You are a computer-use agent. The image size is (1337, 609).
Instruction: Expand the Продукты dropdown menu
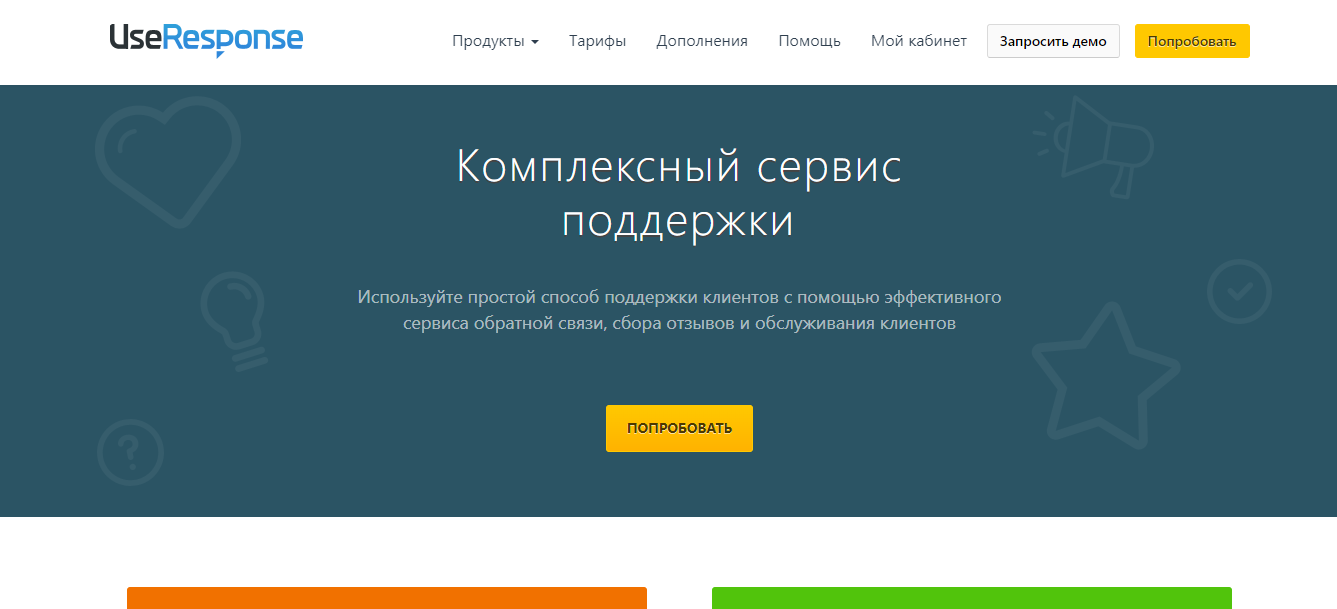(x=495, y=41)
